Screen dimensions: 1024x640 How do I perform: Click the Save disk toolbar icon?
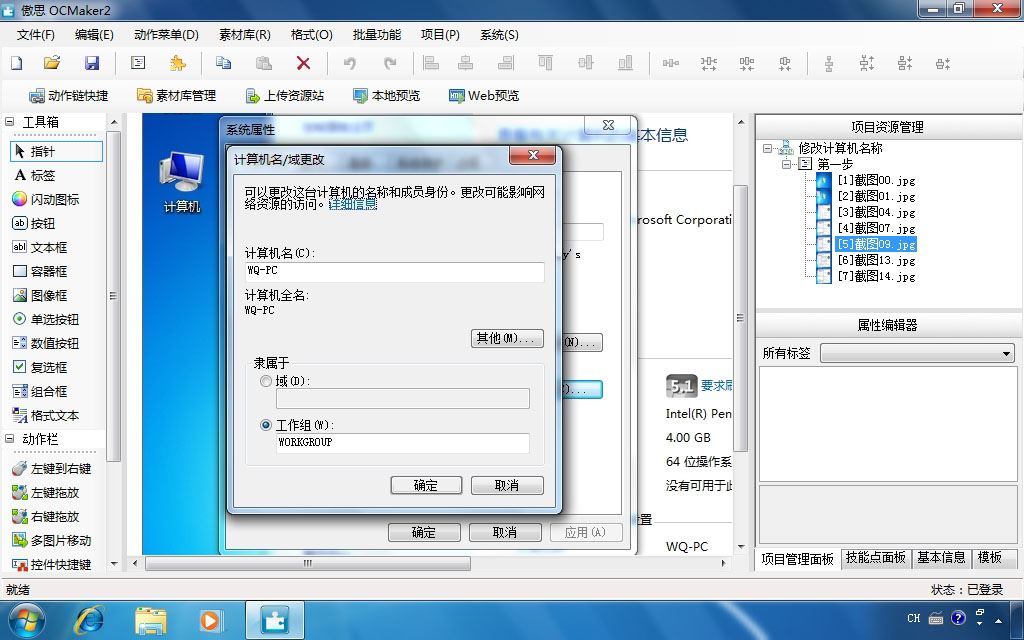pyautogui.click(x=92, y=63)
